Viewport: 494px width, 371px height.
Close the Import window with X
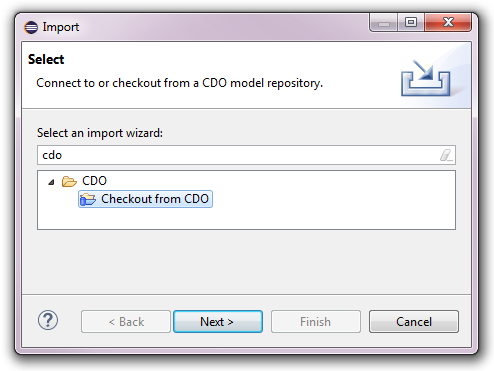448,23
